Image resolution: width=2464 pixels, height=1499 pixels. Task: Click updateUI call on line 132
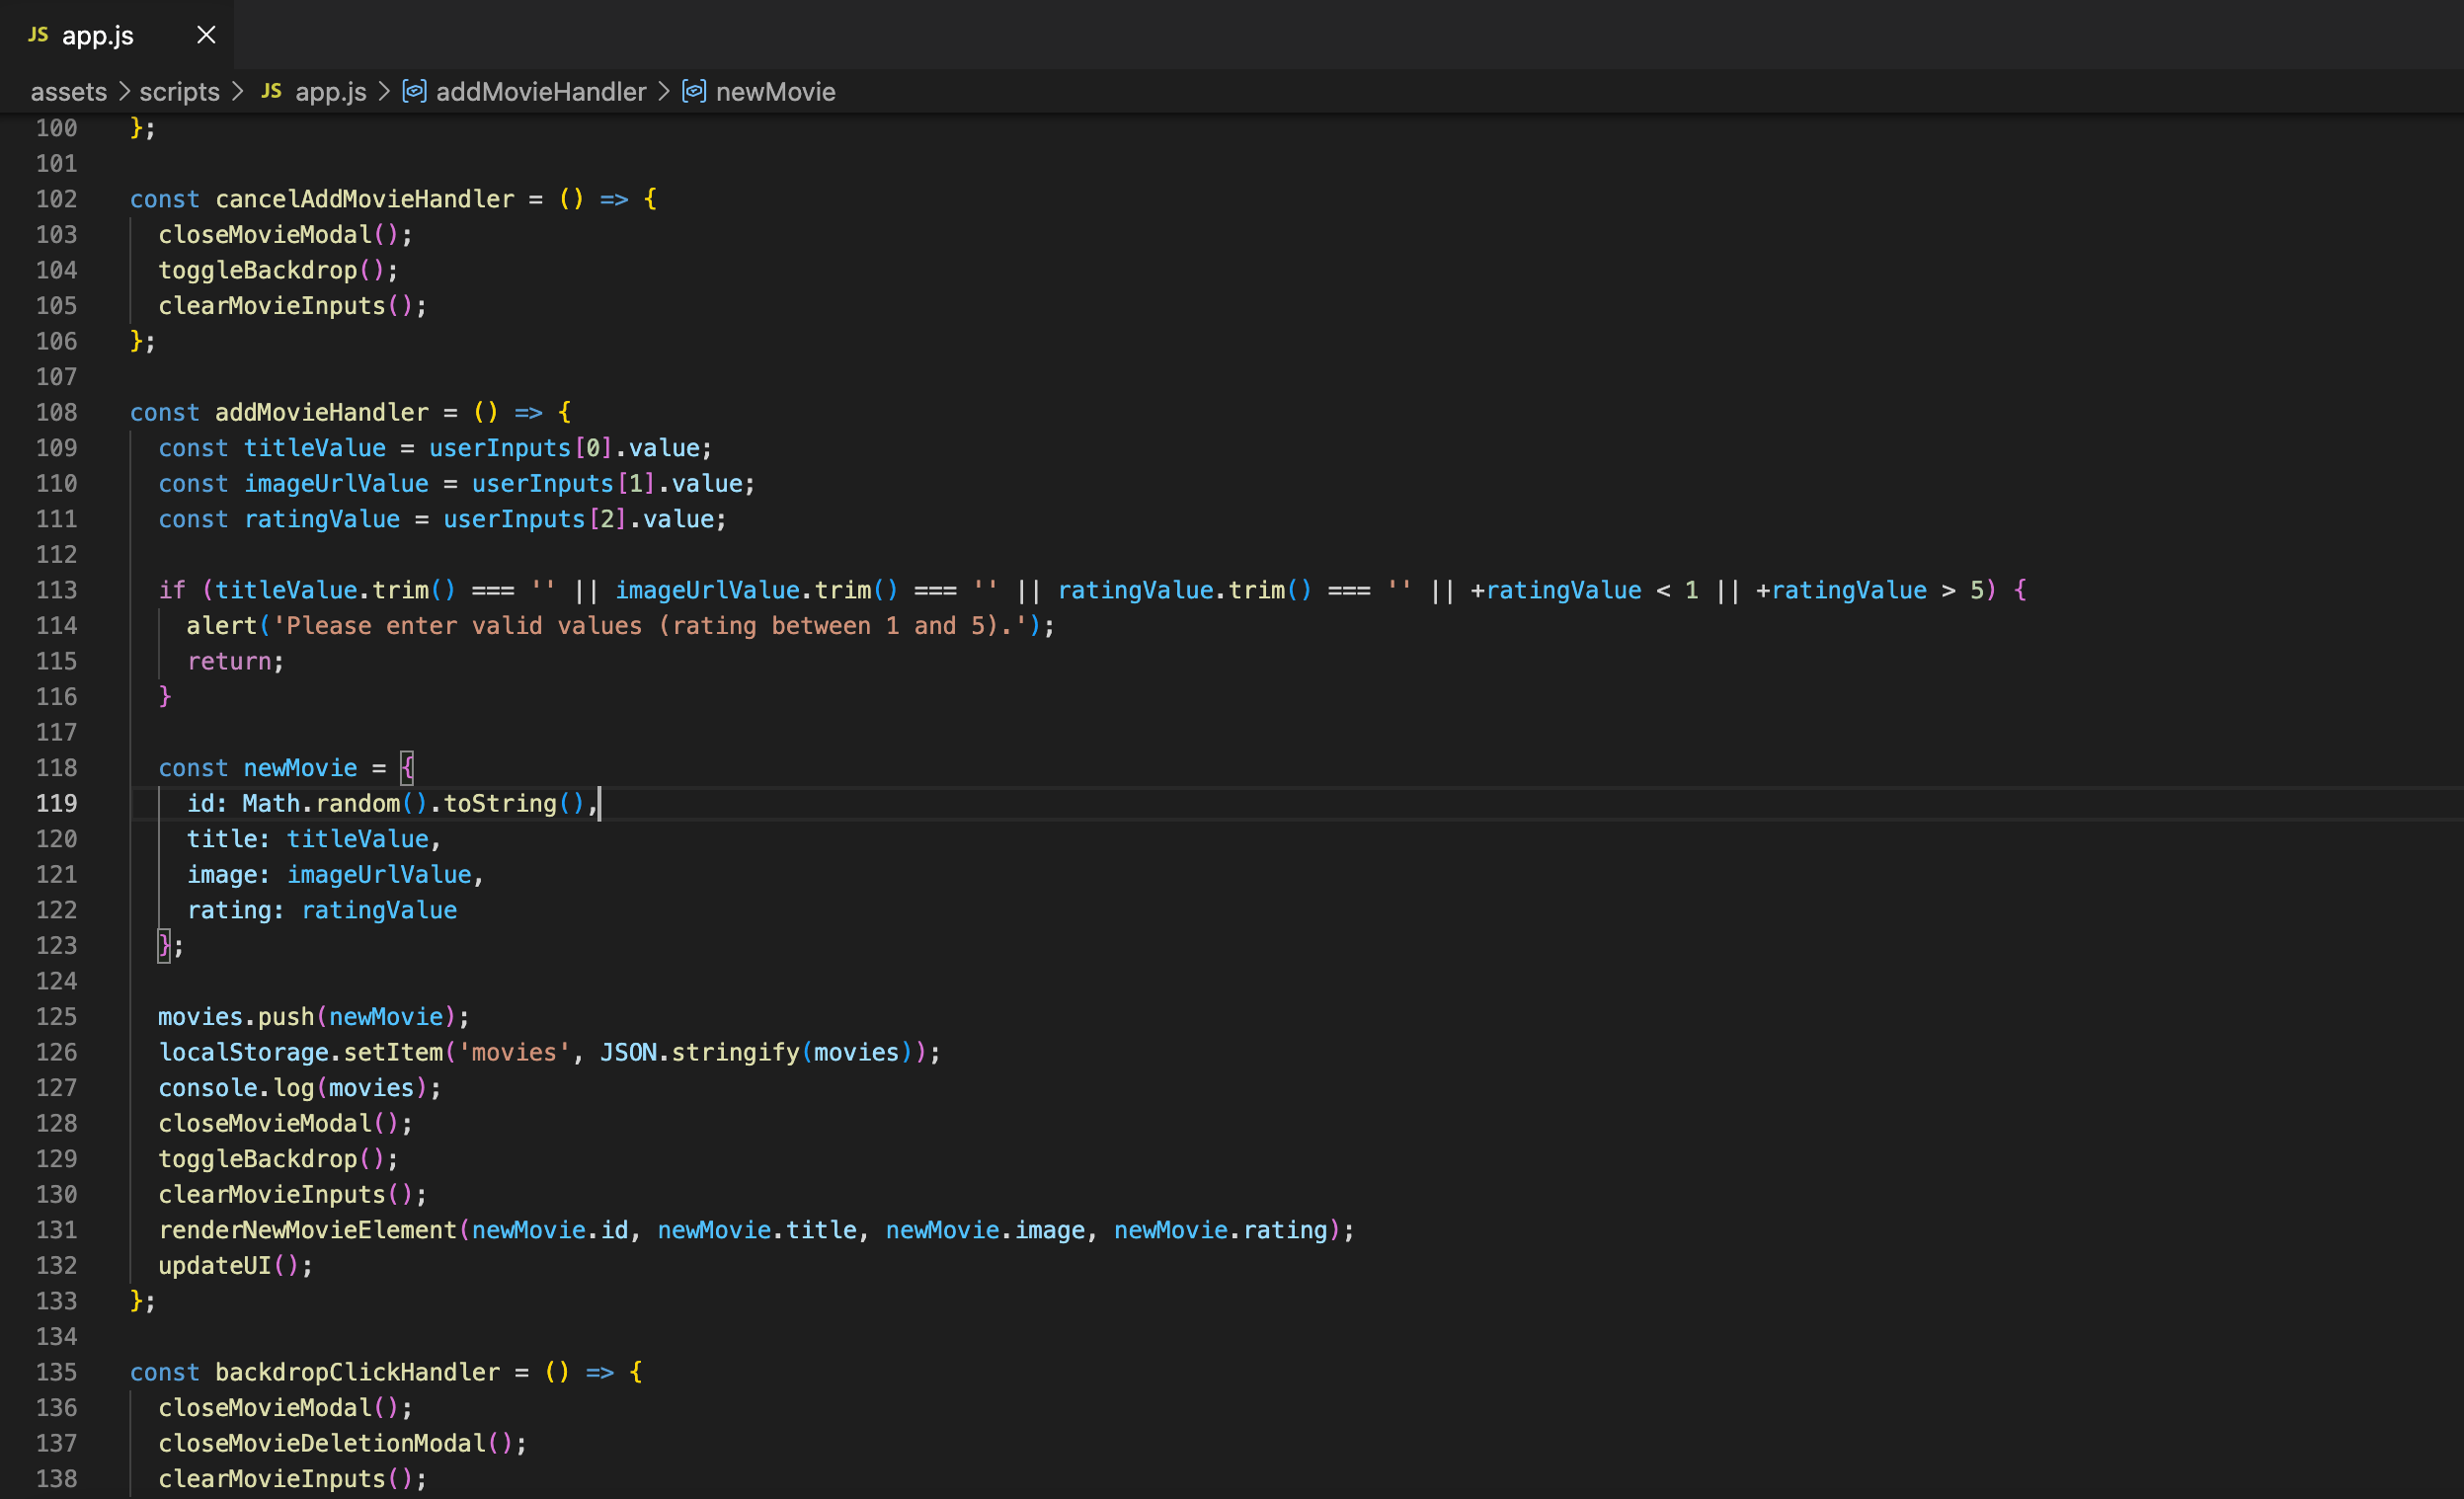pos(215,1266)
